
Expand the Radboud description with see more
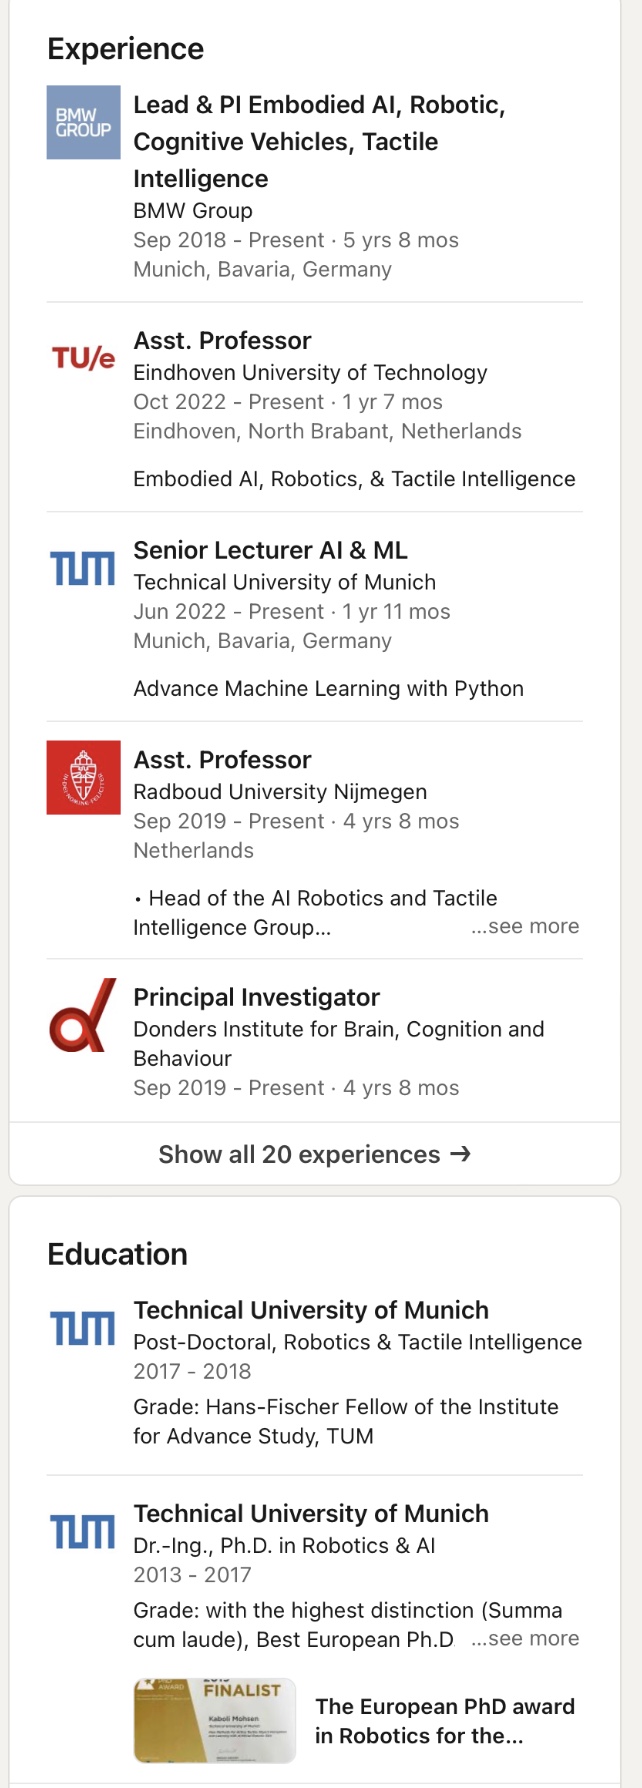(525, 926)
